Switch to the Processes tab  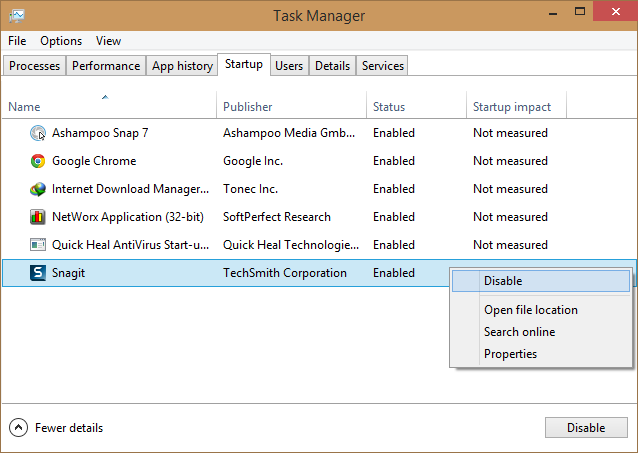pos(34,66)
